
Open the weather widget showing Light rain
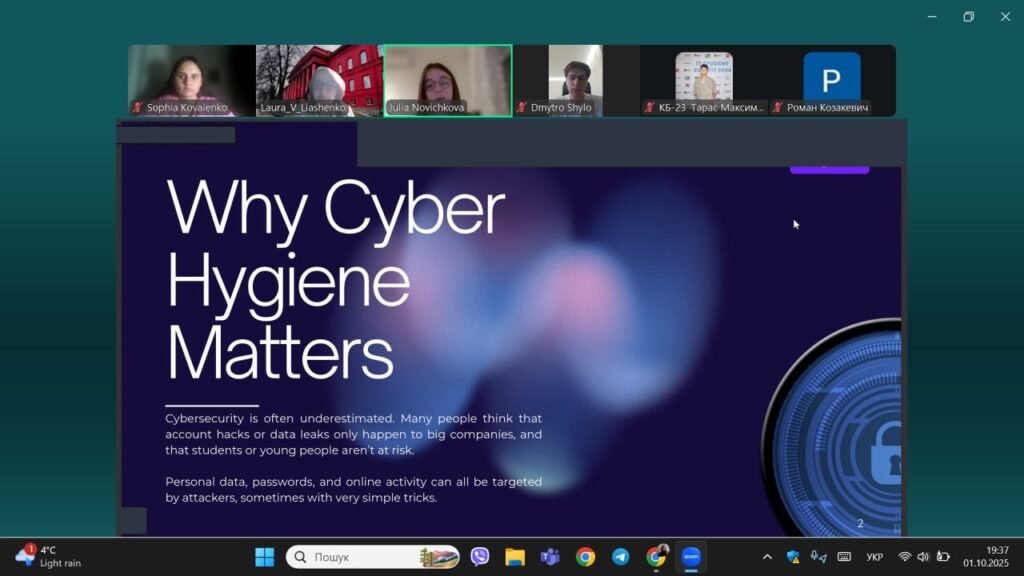48,557
